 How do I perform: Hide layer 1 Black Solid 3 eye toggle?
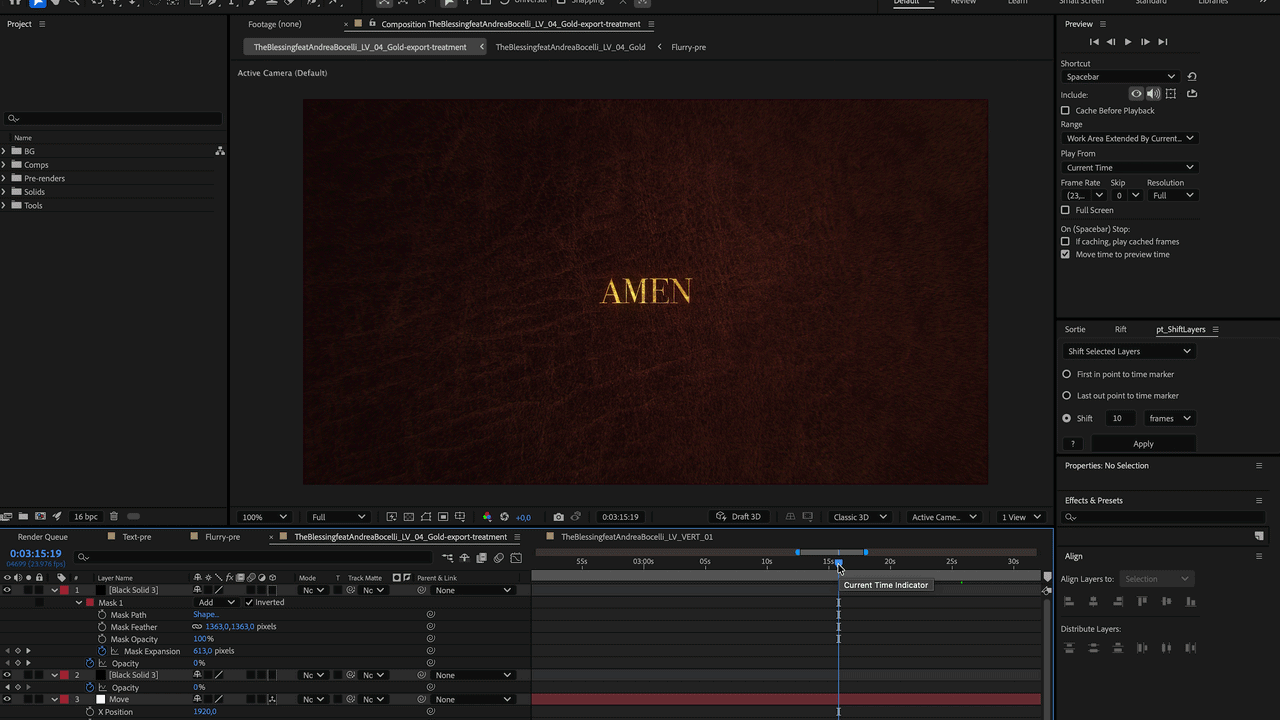7,590
